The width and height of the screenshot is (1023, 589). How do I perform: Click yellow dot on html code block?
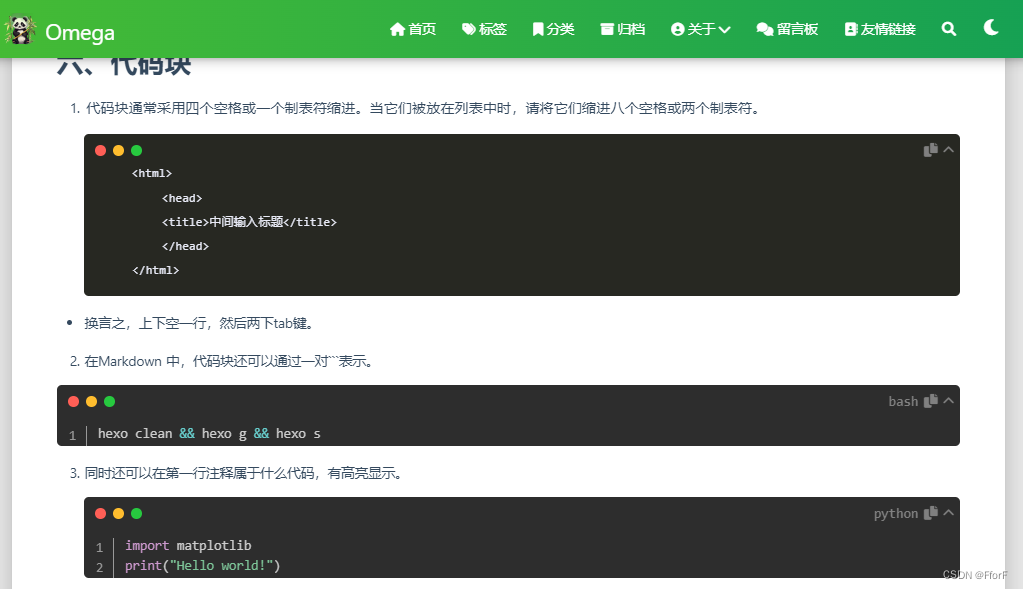[118, 151]
